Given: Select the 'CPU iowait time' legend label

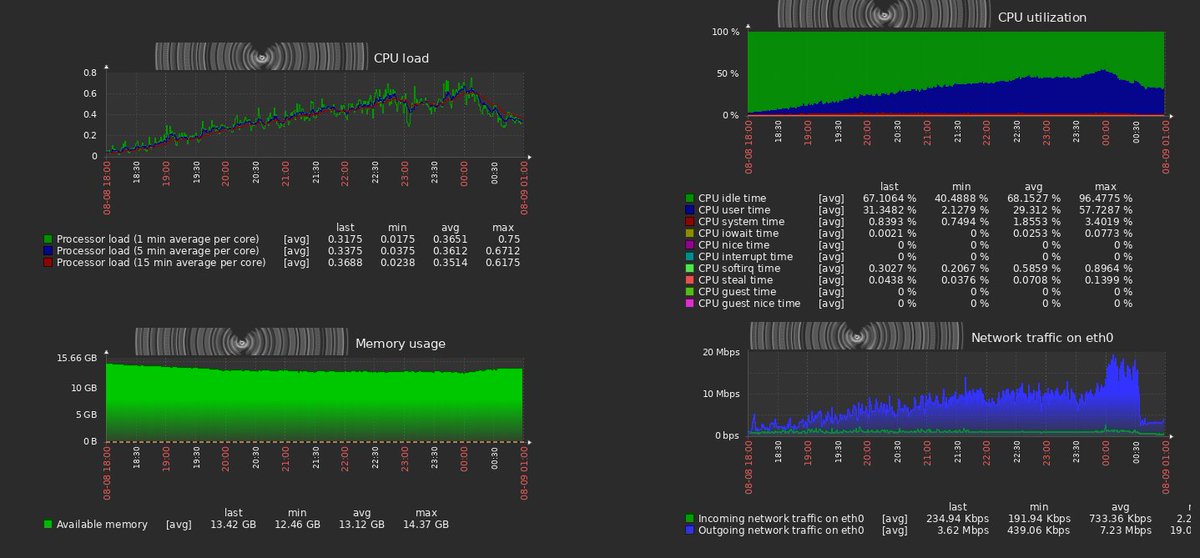Looking at the screenshot, I should (740, 233).
